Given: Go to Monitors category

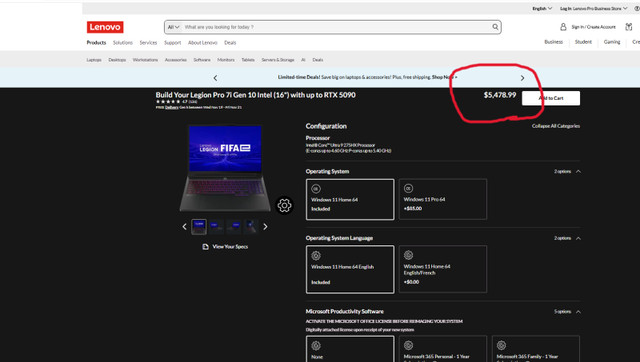Looking at the screenshot, I should (226, 60).
